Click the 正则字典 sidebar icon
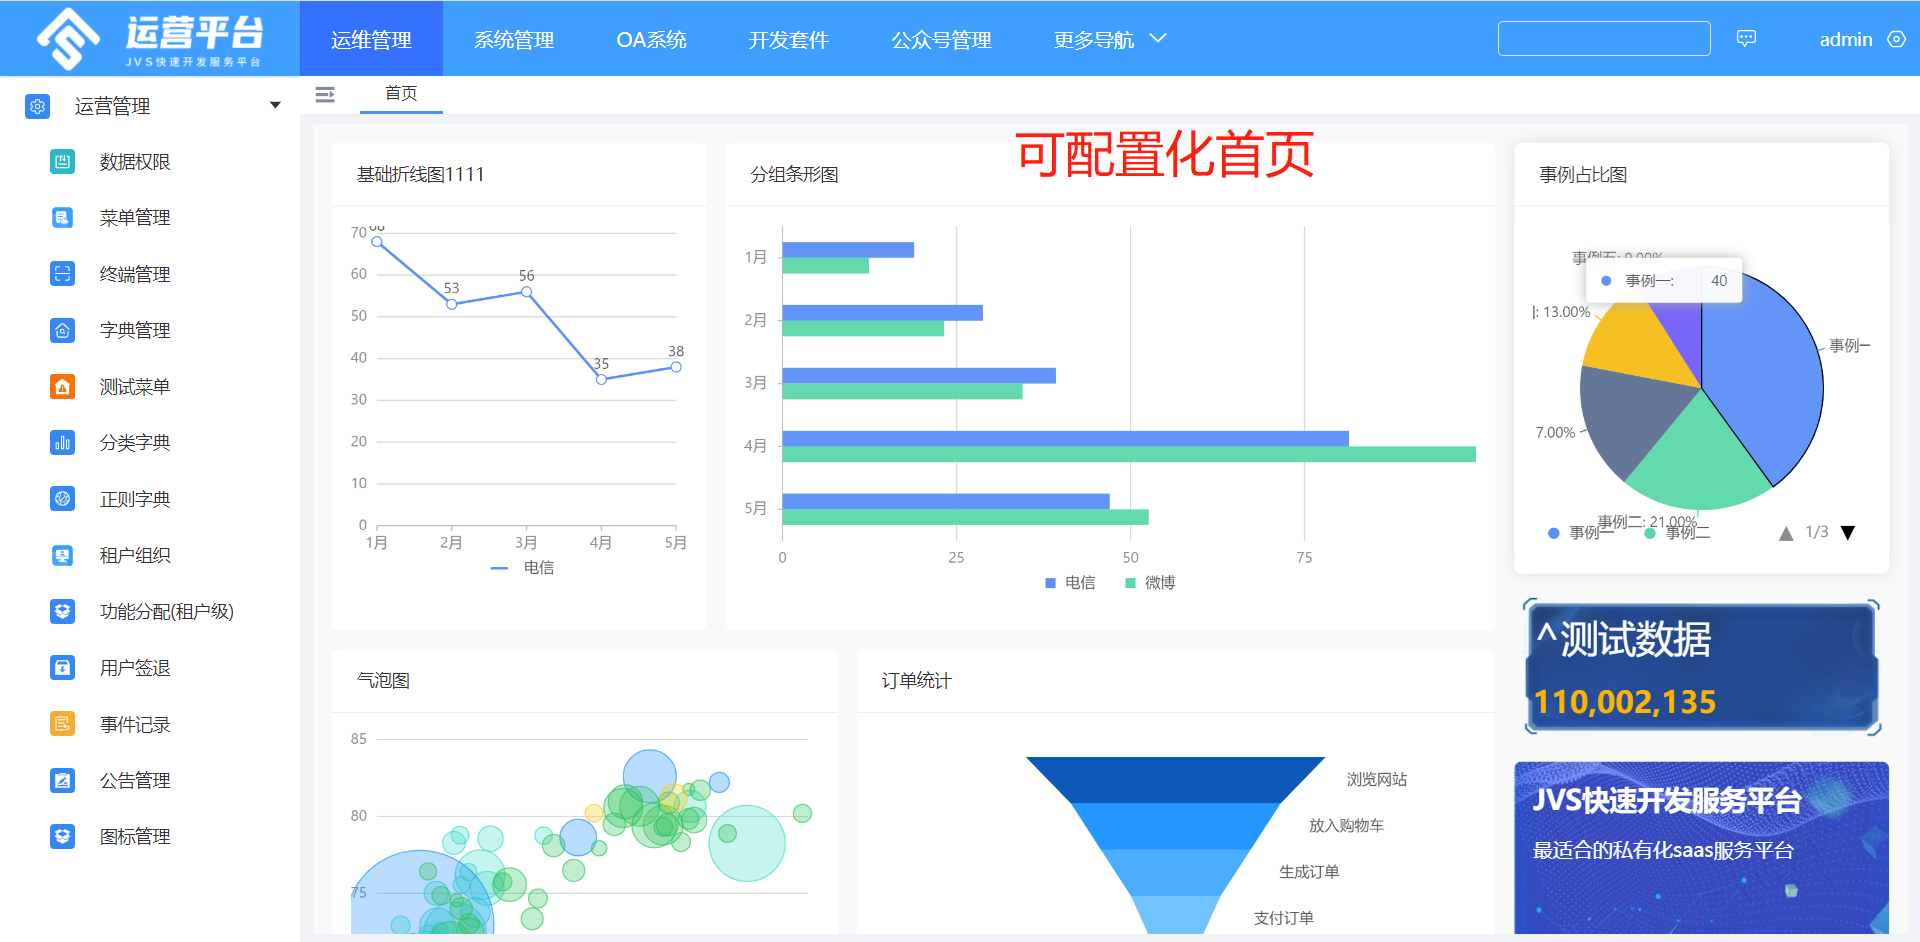1920x942 pixels. 62,498
